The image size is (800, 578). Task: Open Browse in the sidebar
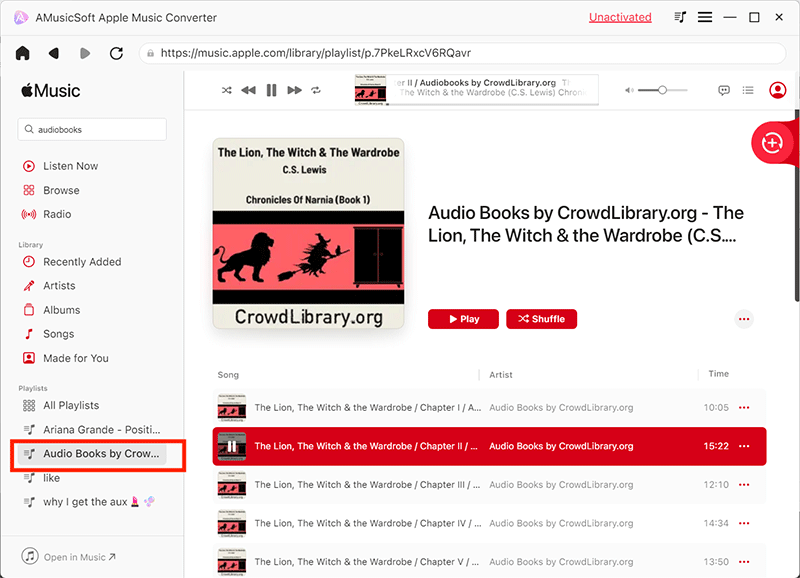point(51,190)
